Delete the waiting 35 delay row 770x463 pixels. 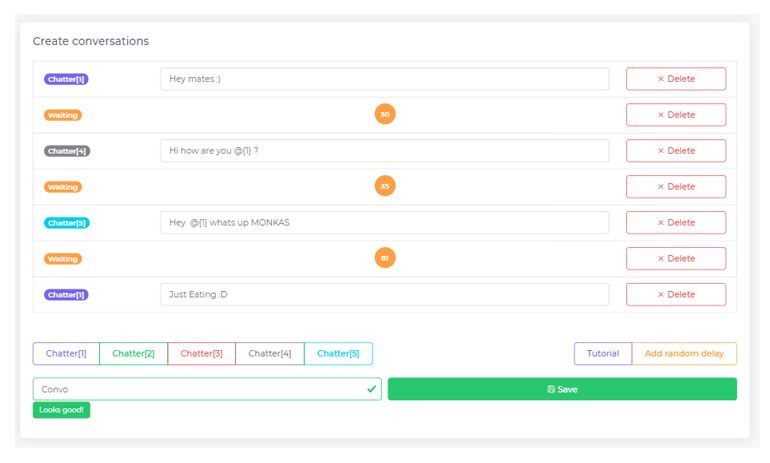point(676,187)
